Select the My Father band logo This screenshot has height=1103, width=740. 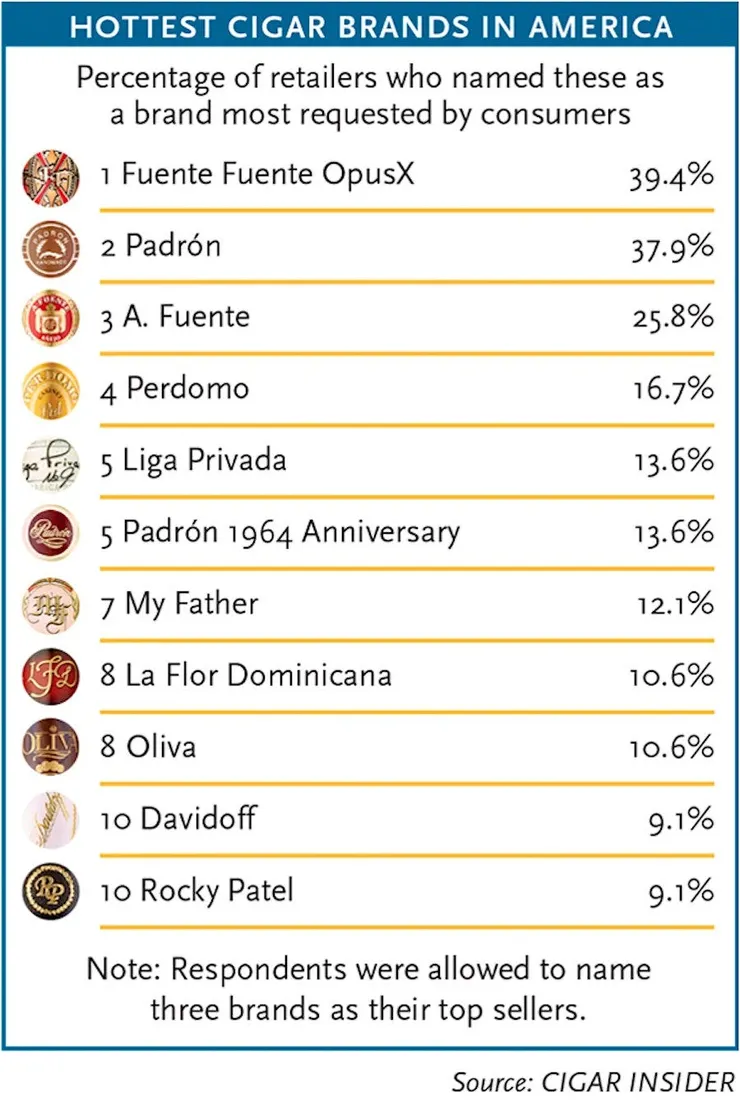51,605
